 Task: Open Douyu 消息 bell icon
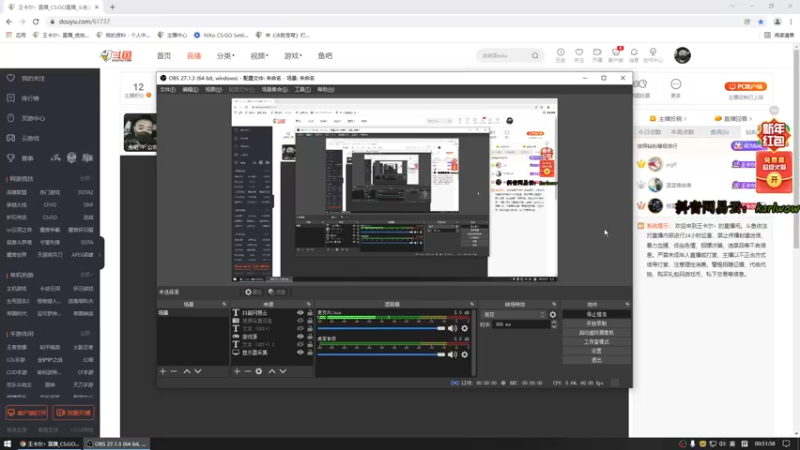point(634,55)
